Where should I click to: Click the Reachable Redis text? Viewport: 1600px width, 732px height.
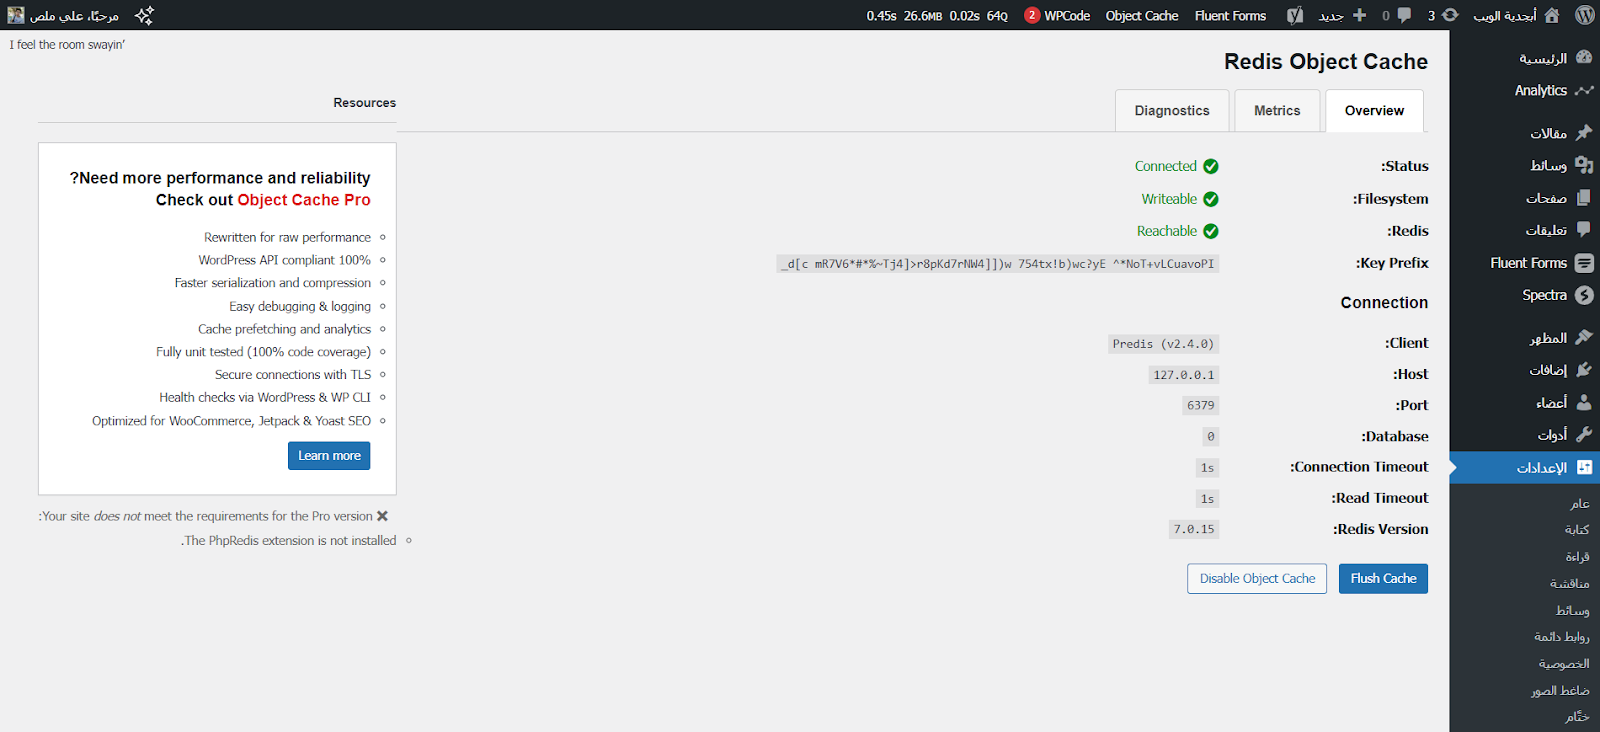coord(1167,231)
